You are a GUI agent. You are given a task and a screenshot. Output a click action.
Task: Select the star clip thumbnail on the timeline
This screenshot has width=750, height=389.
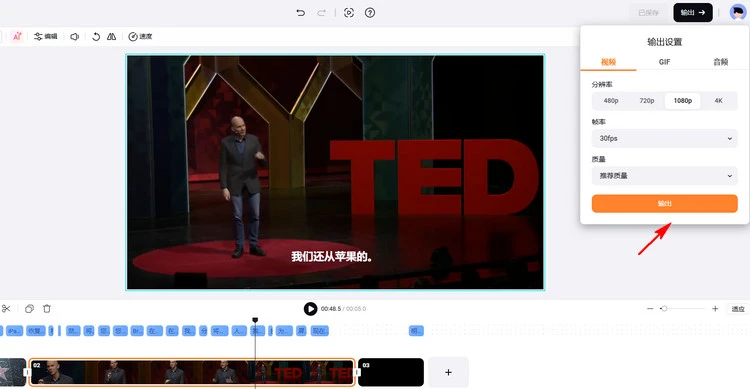(x=12, y=372)
